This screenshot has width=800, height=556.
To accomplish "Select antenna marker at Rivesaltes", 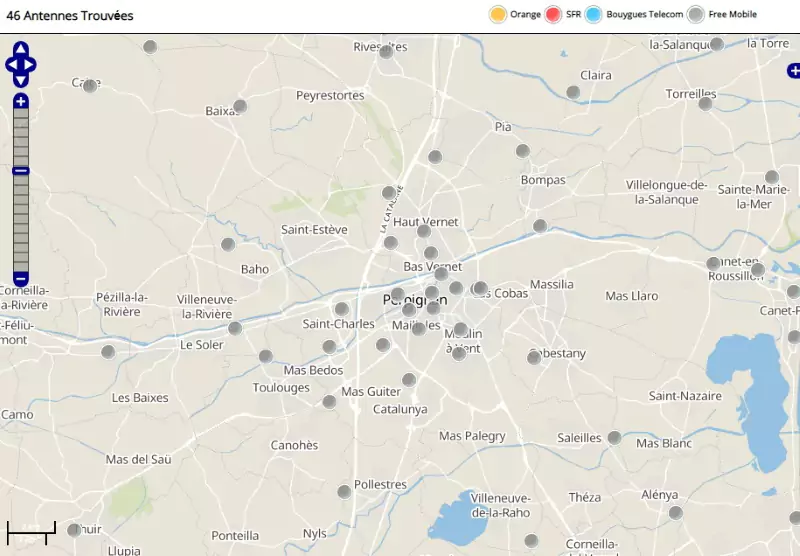I will point(386,51).
